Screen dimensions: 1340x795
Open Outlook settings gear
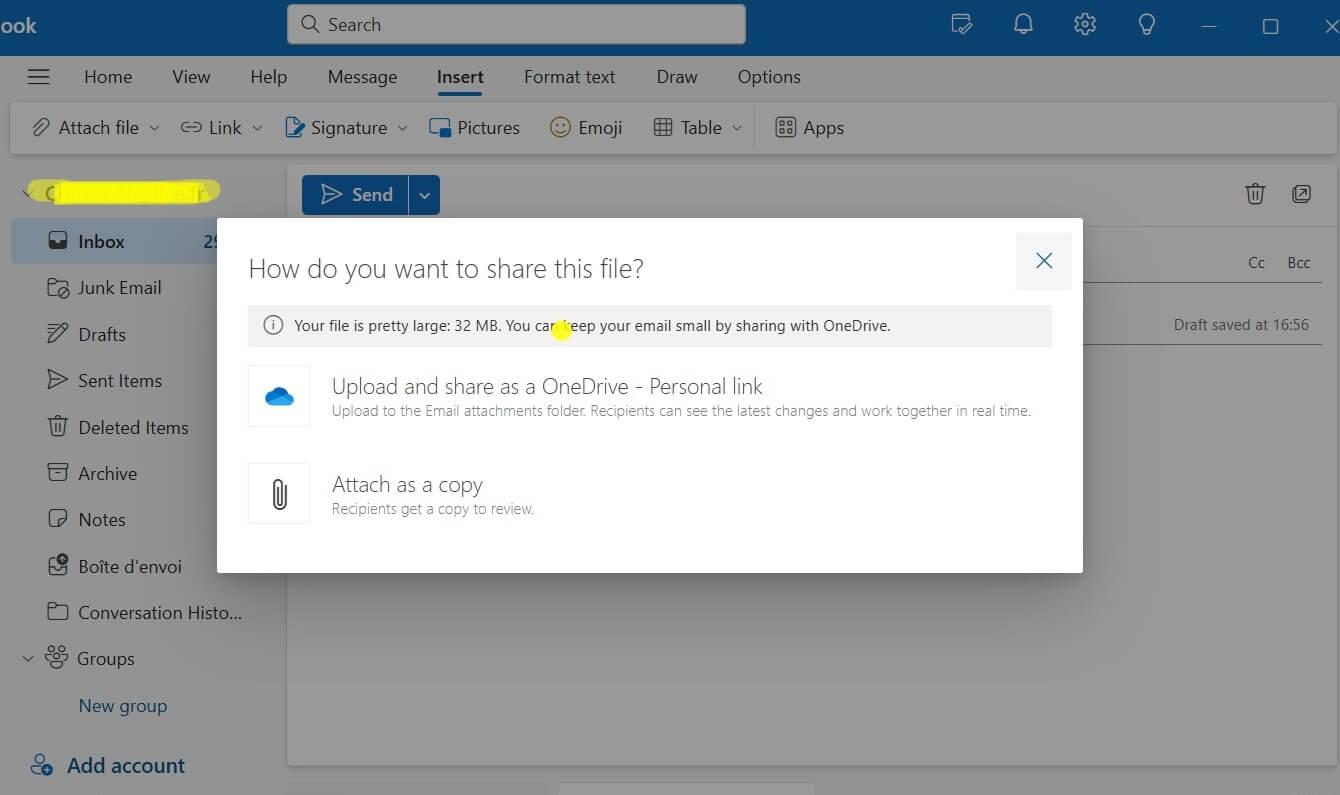click(x=1085, y=24)
